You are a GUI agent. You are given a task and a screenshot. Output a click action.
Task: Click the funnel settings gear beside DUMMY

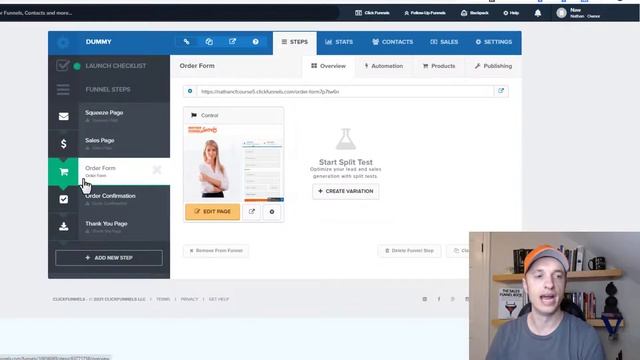point(63,42)
